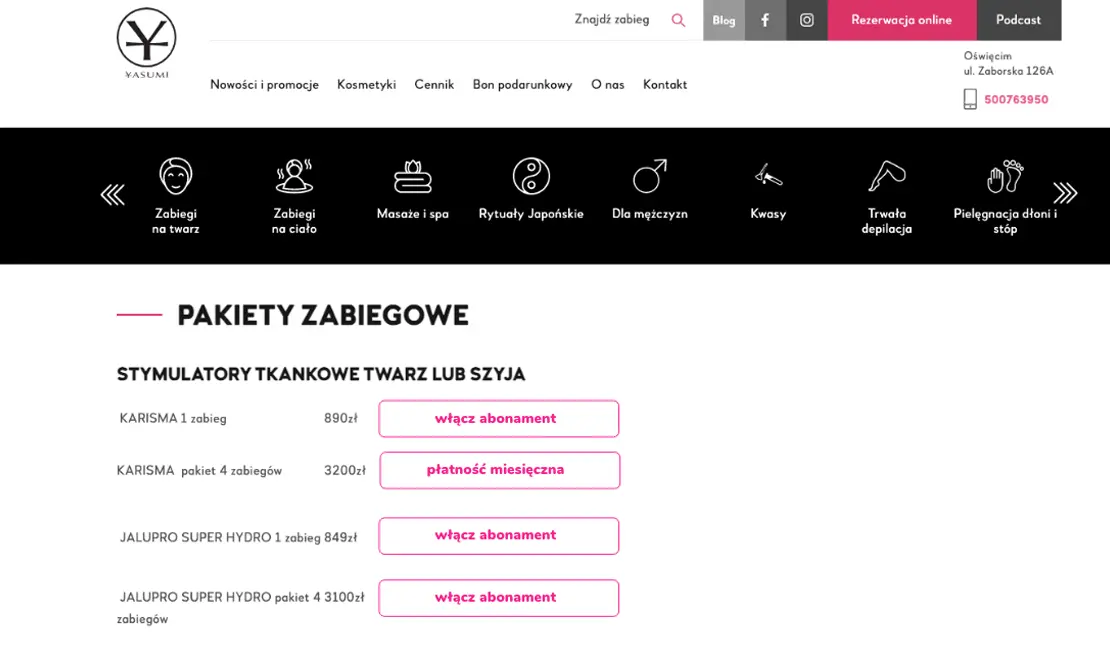Enable abonament for KARISMA 1 zabieg
This screenshot has height=662, width=1110.
tap(498, 418)
